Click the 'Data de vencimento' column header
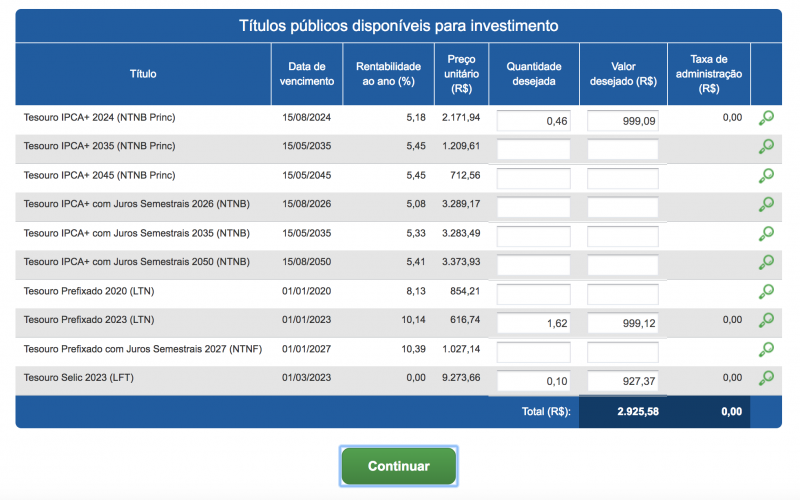800x500 pixels. [x=307, y=74]
